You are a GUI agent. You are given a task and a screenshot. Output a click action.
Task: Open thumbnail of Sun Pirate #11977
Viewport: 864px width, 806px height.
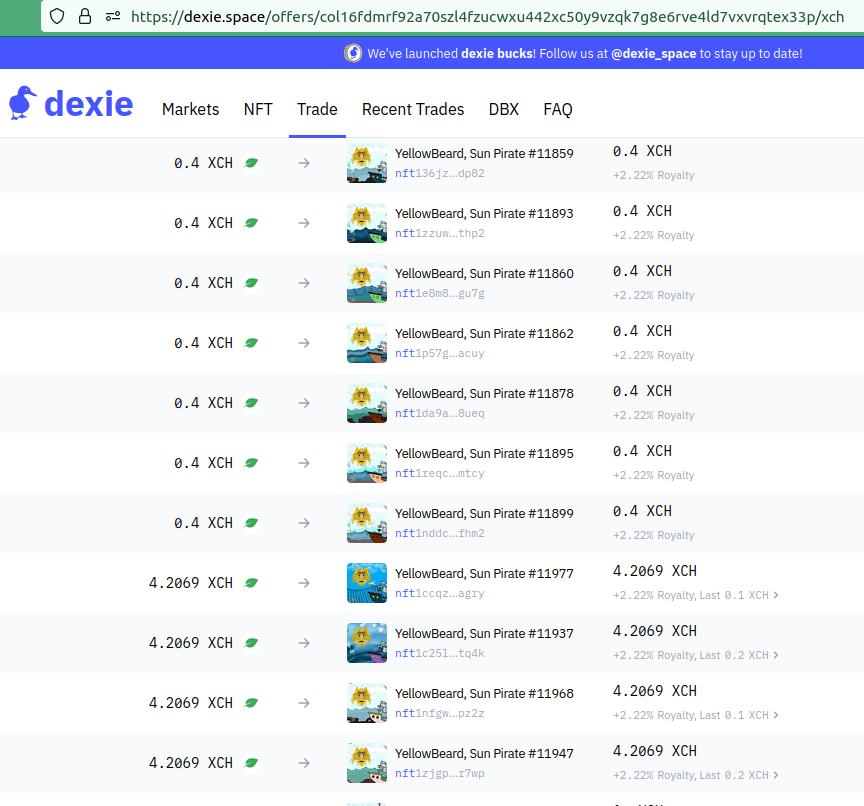[x=367, y=583]
